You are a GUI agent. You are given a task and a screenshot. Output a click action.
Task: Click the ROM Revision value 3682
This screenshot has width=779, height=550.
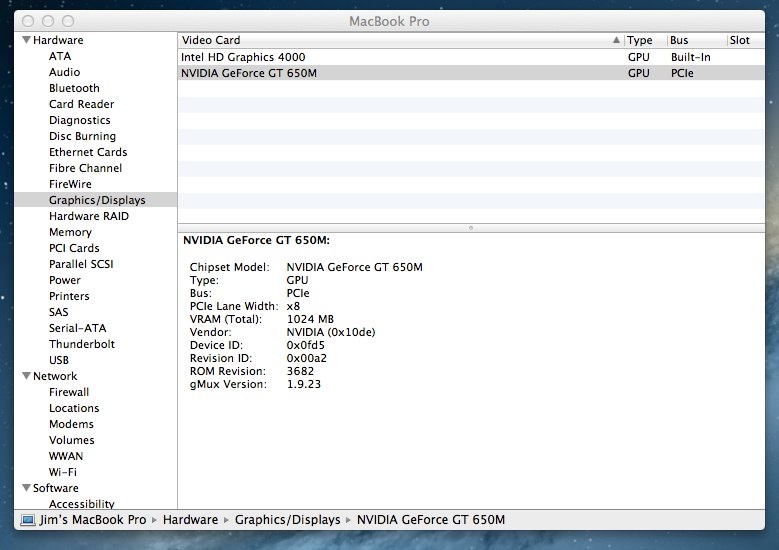pyautogui.click(x=300, y=371)
